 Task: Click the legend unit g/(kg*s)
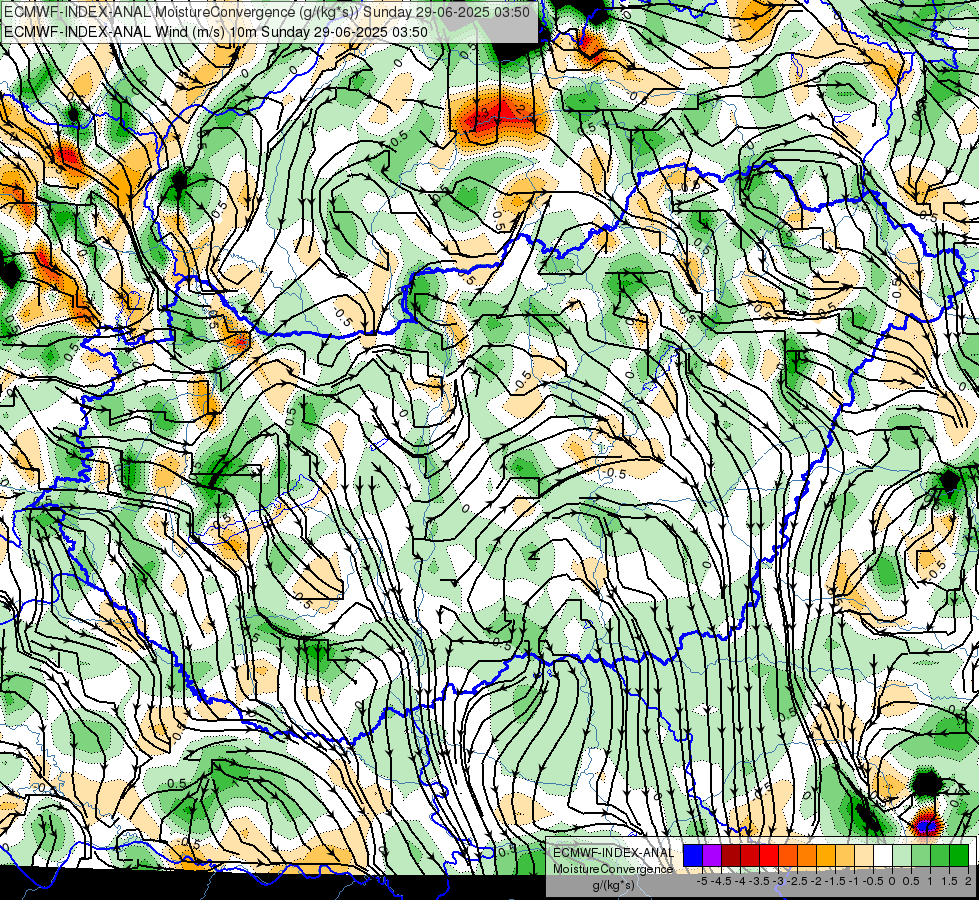pyautogui.click(x=613, y=885)
